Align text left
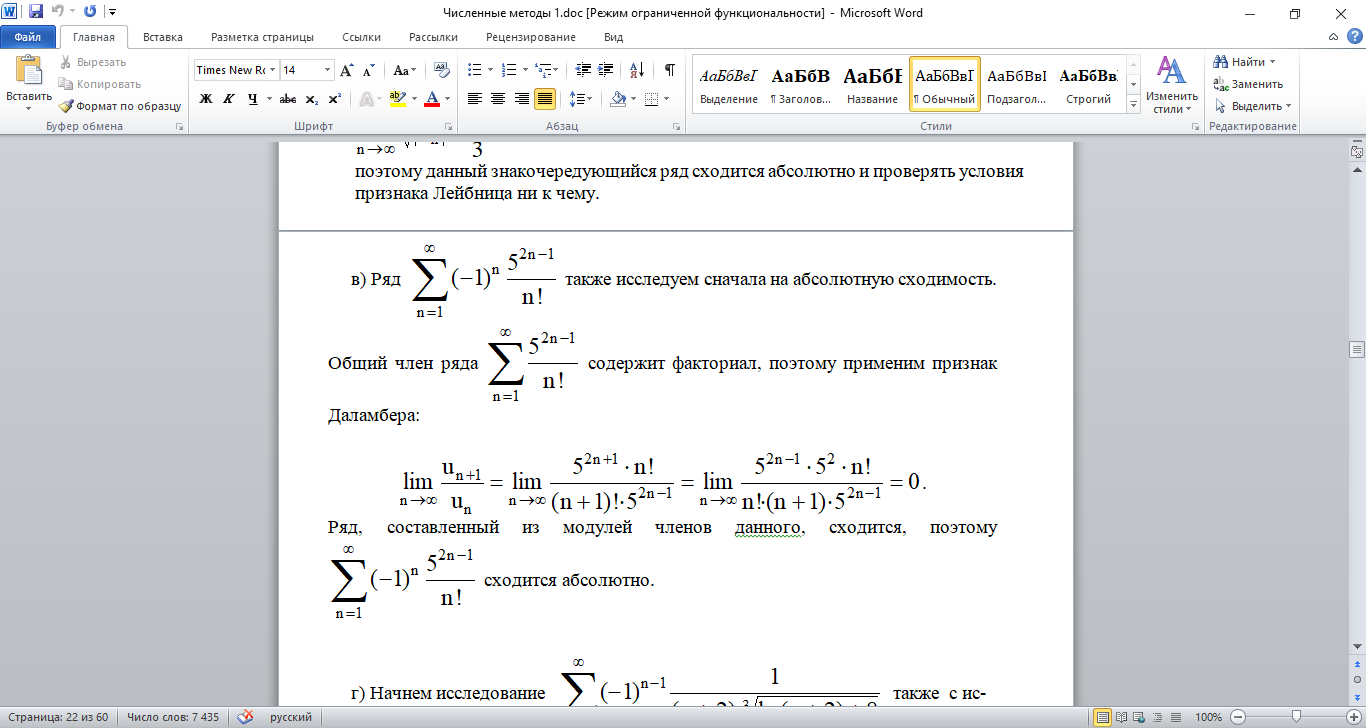The image size is (1366, 728). [x=475, y=99]
